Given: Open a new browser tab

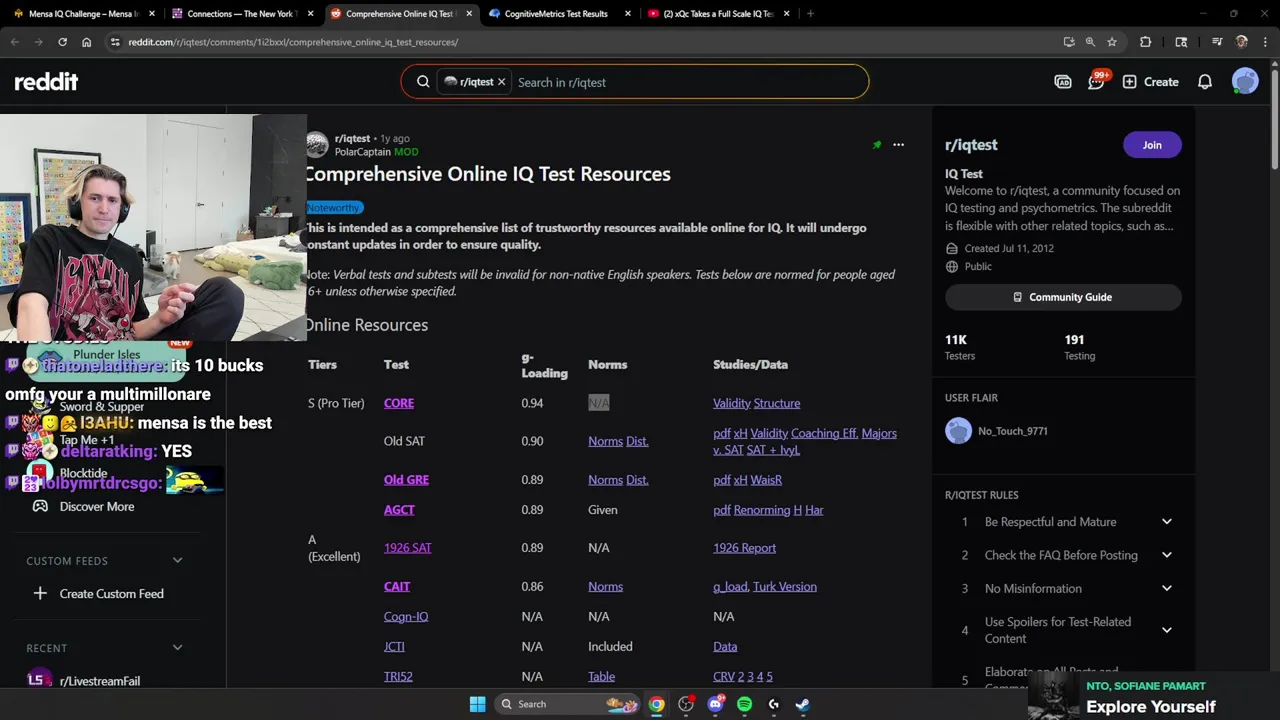Looking at the screenshot, I should [810, 14].
